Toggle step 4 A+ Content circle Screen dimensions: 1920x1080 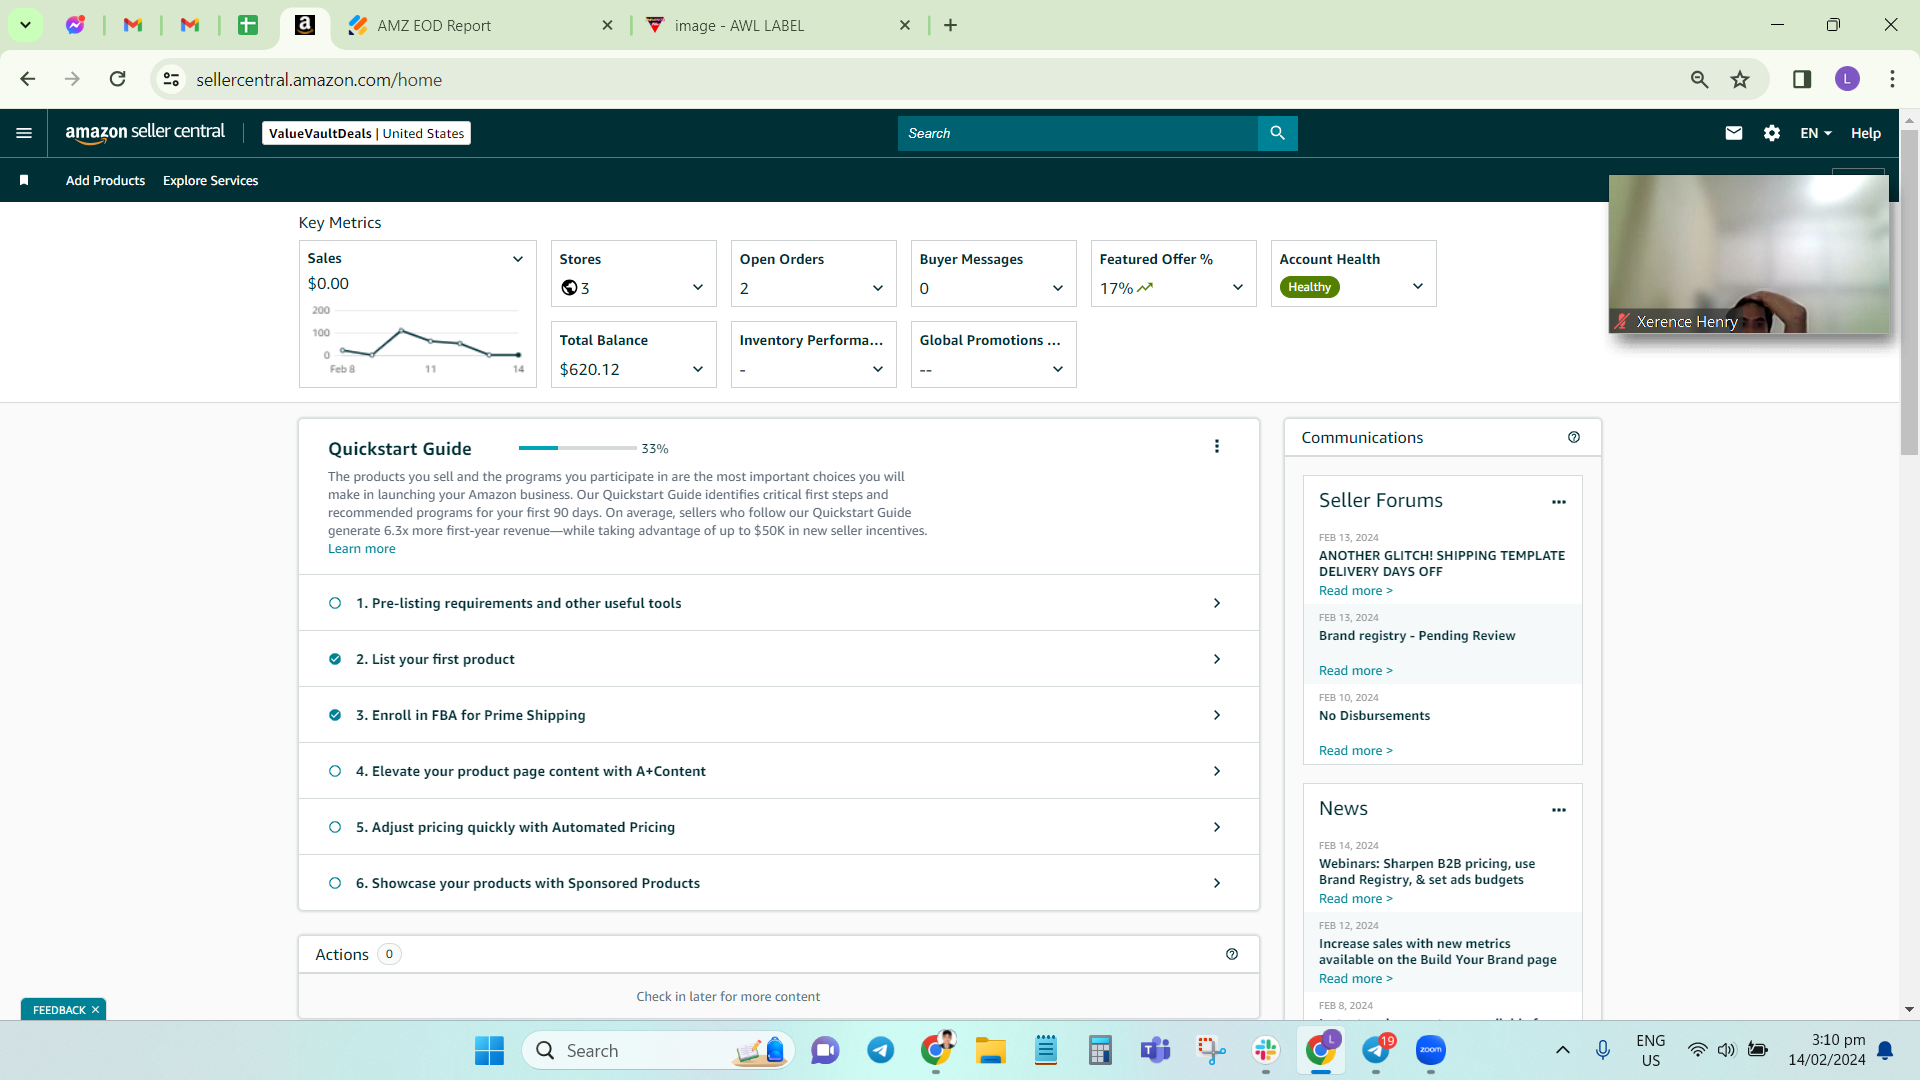click(x=335, y=771)
